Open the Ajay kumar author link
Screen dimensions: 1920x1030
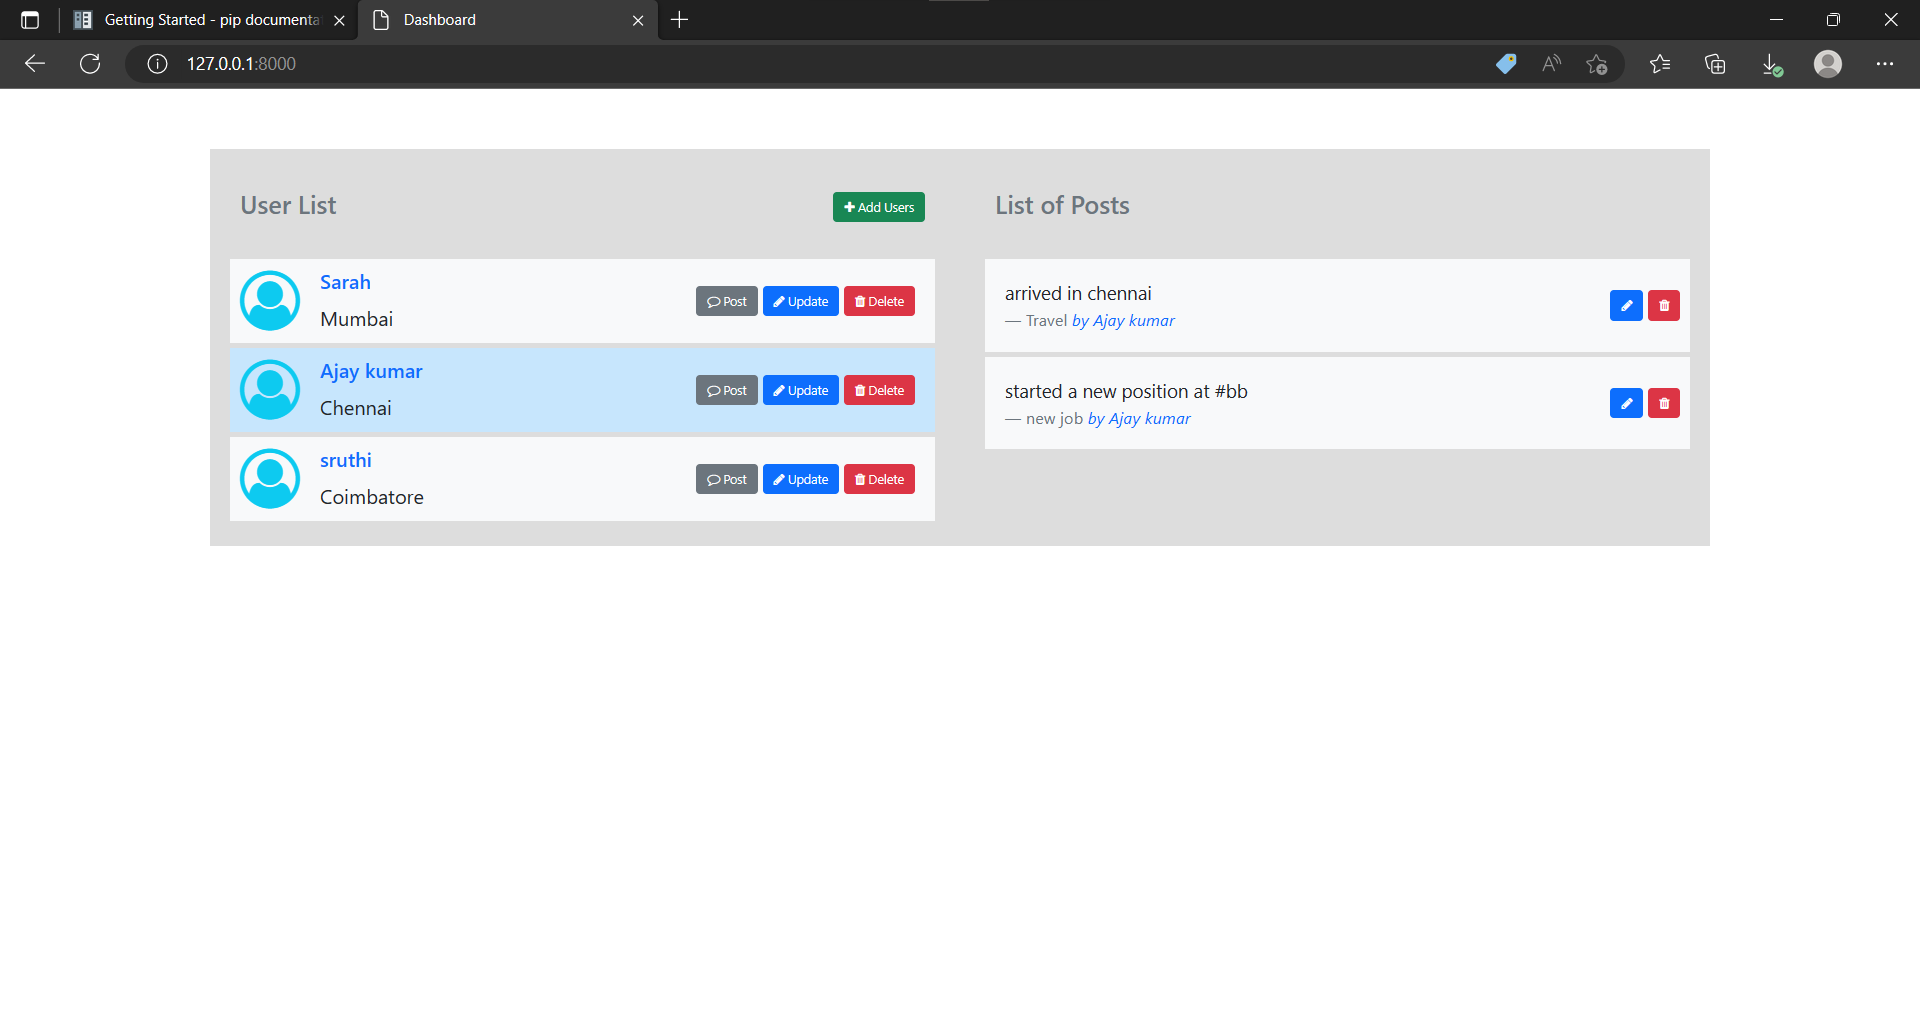1139,418
